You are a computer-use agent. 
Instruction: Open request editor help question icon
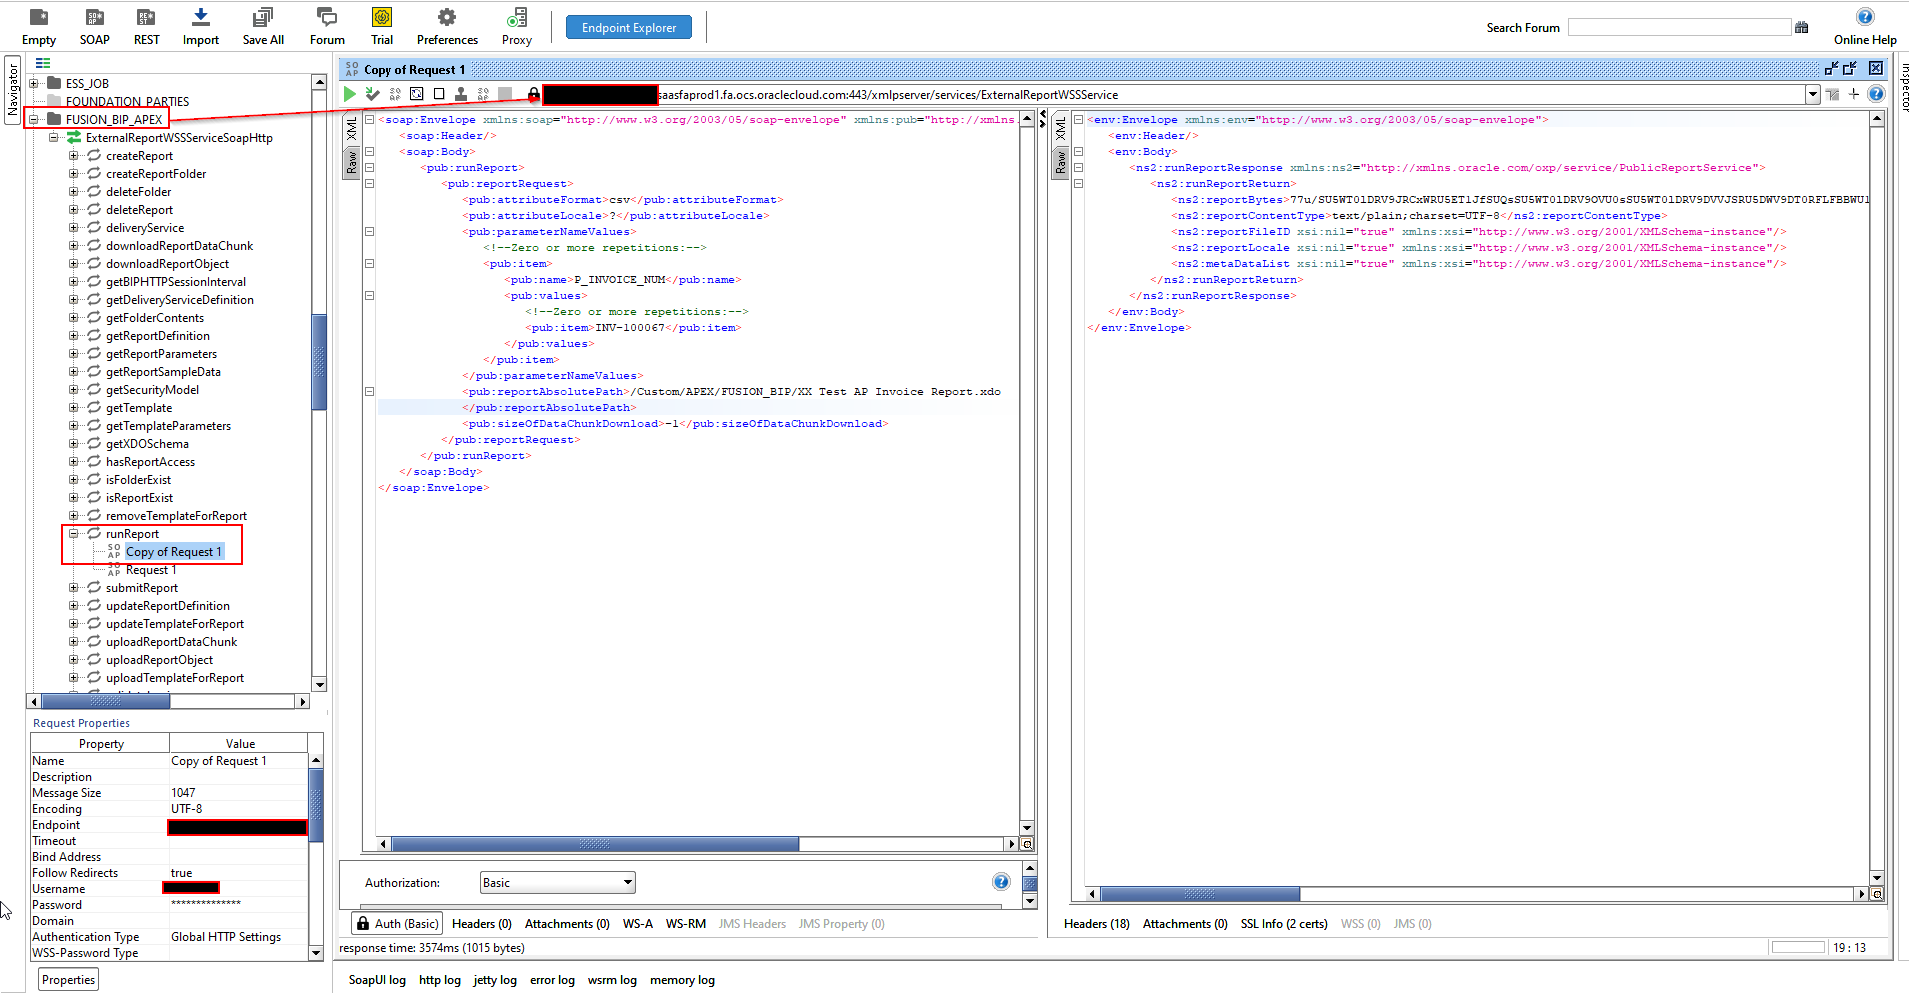[1876, 94]
